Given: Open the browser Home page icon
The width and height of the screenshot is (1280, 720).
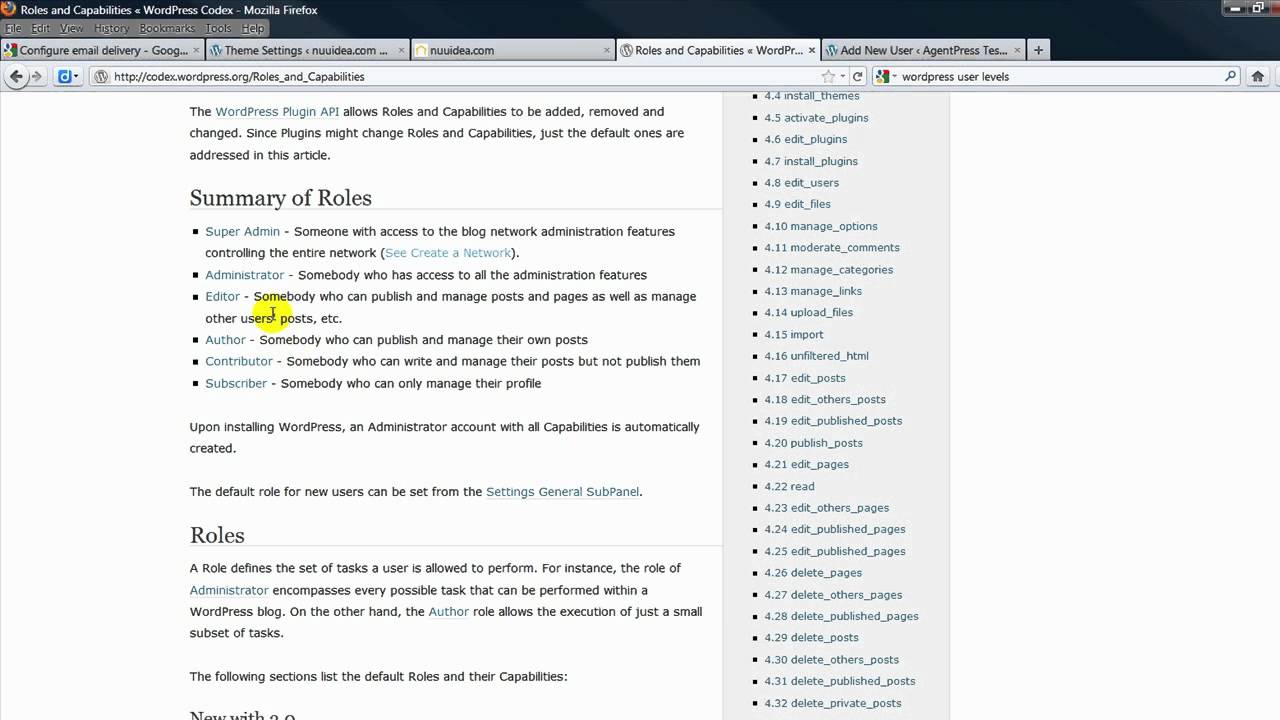Looking at the screenshot, I should (x=1259, y=76).
